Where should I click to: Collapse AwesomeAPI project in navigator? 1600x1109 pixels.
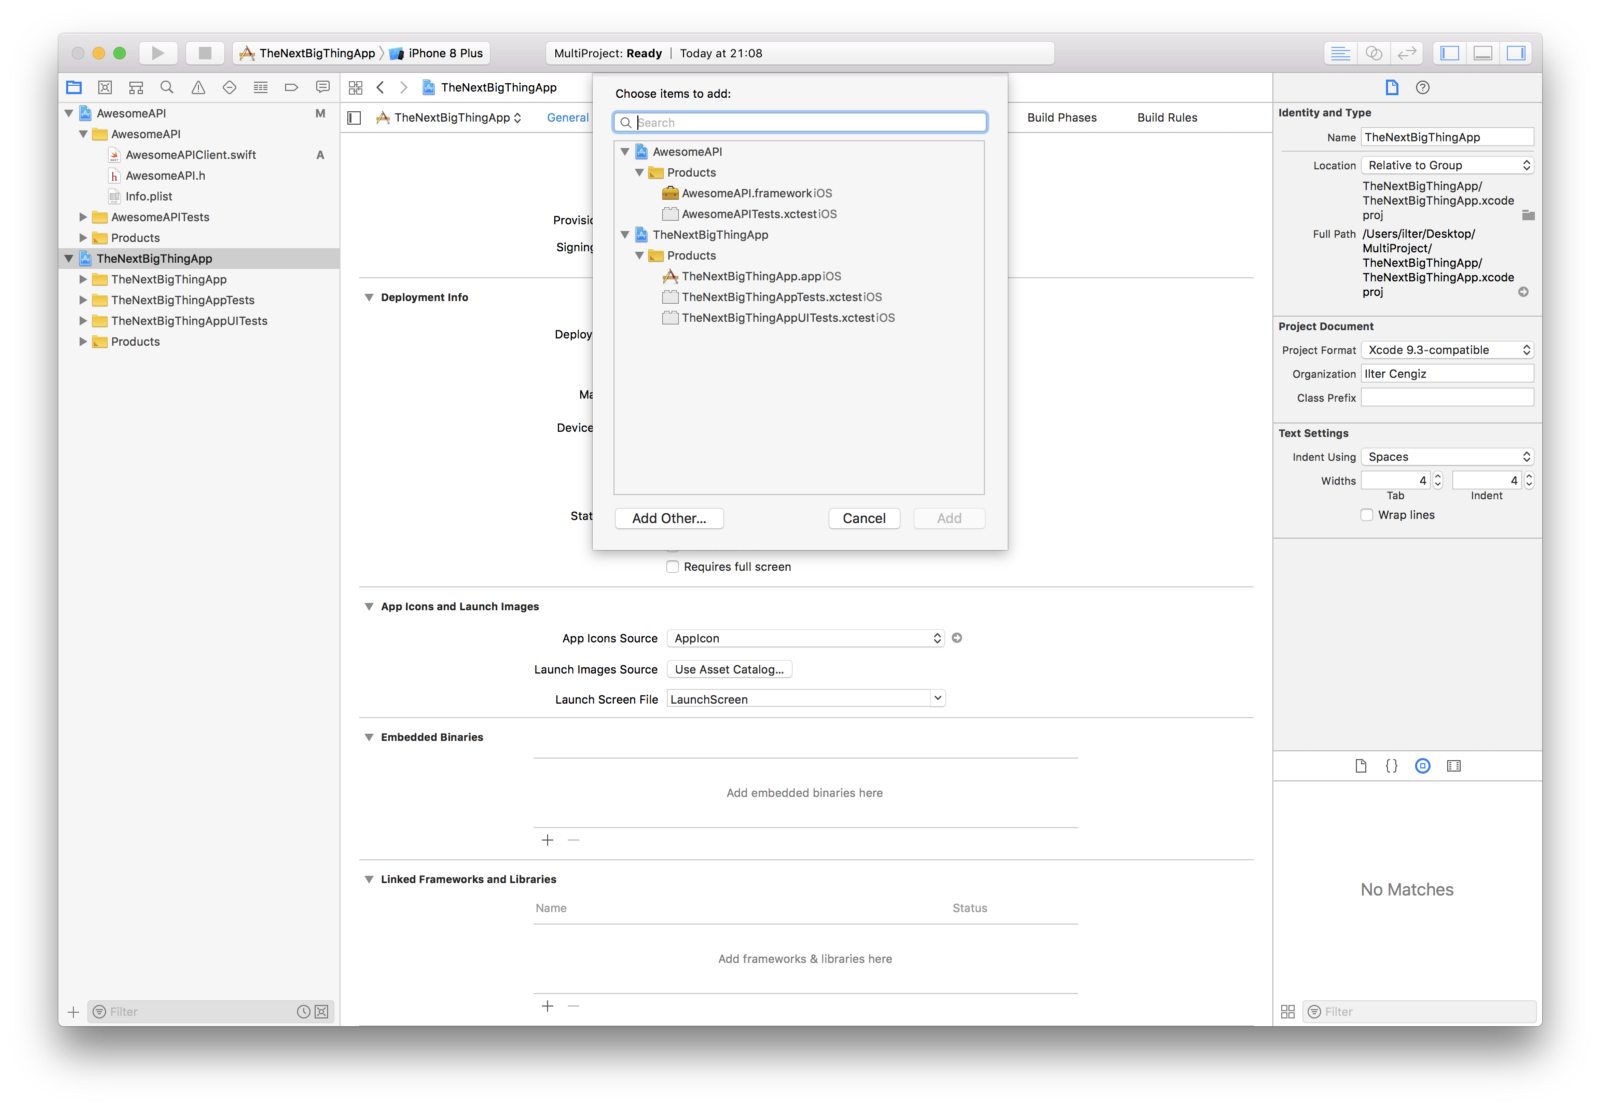coord(68,113)
